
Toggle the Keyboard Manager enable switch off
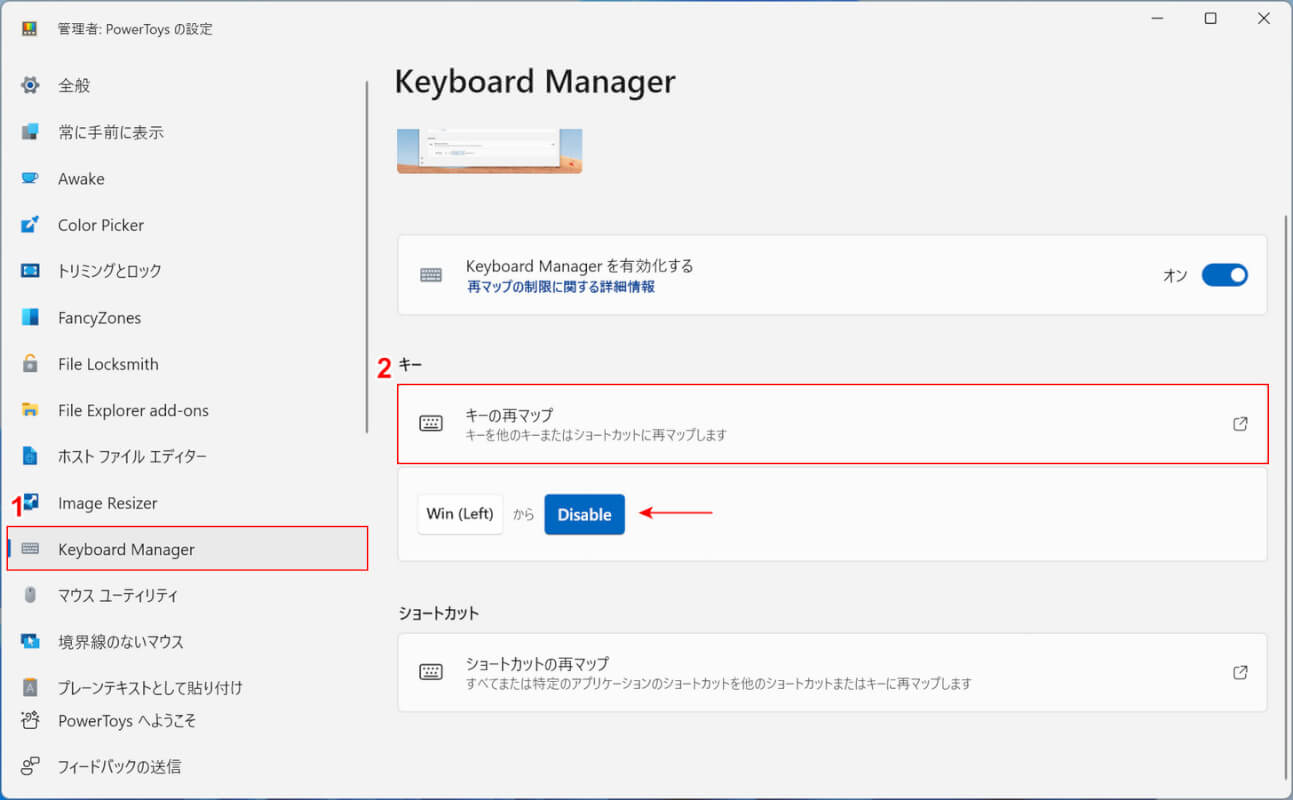1224,275
